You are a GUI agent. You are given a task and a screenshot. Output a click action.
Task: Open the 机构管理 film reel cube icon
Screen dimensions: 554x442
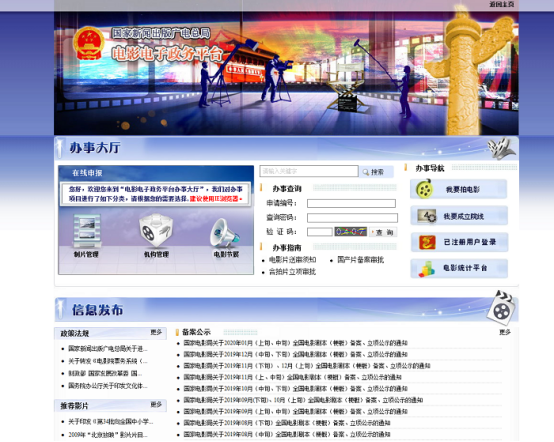pos(156,230)
